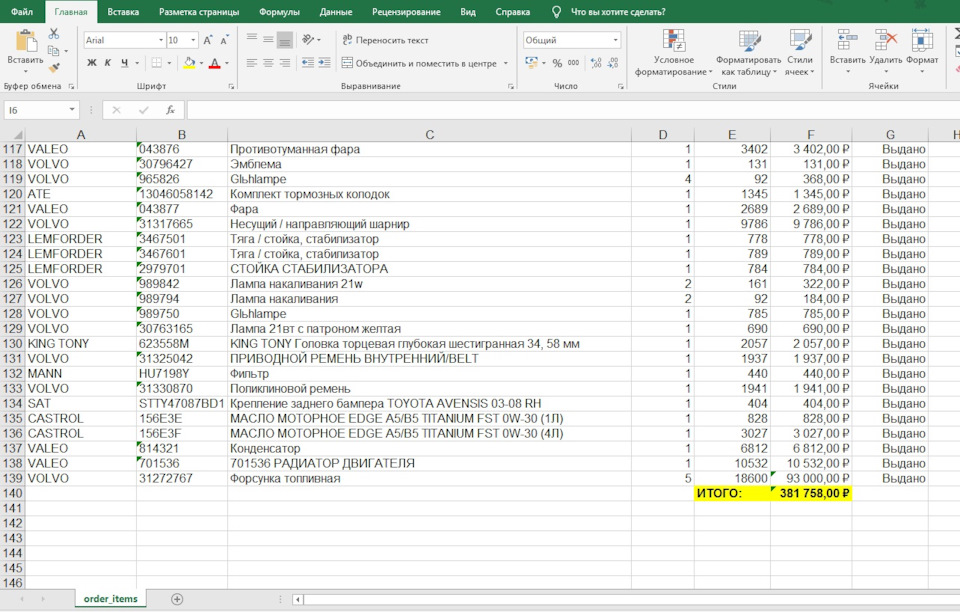Click the Insert Function fx icon
The image size is (960, 612).
[170, 110]
